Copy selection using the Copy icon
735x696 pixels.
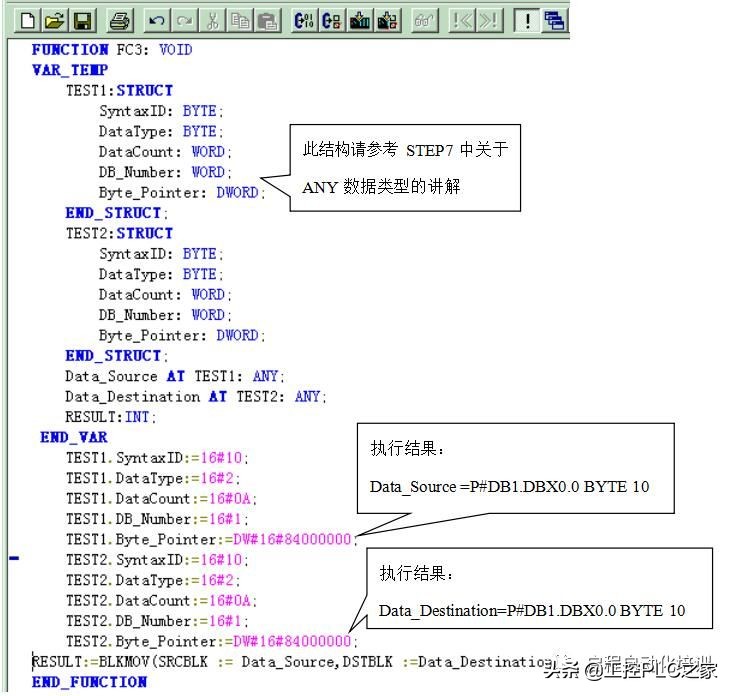point(240,21)
